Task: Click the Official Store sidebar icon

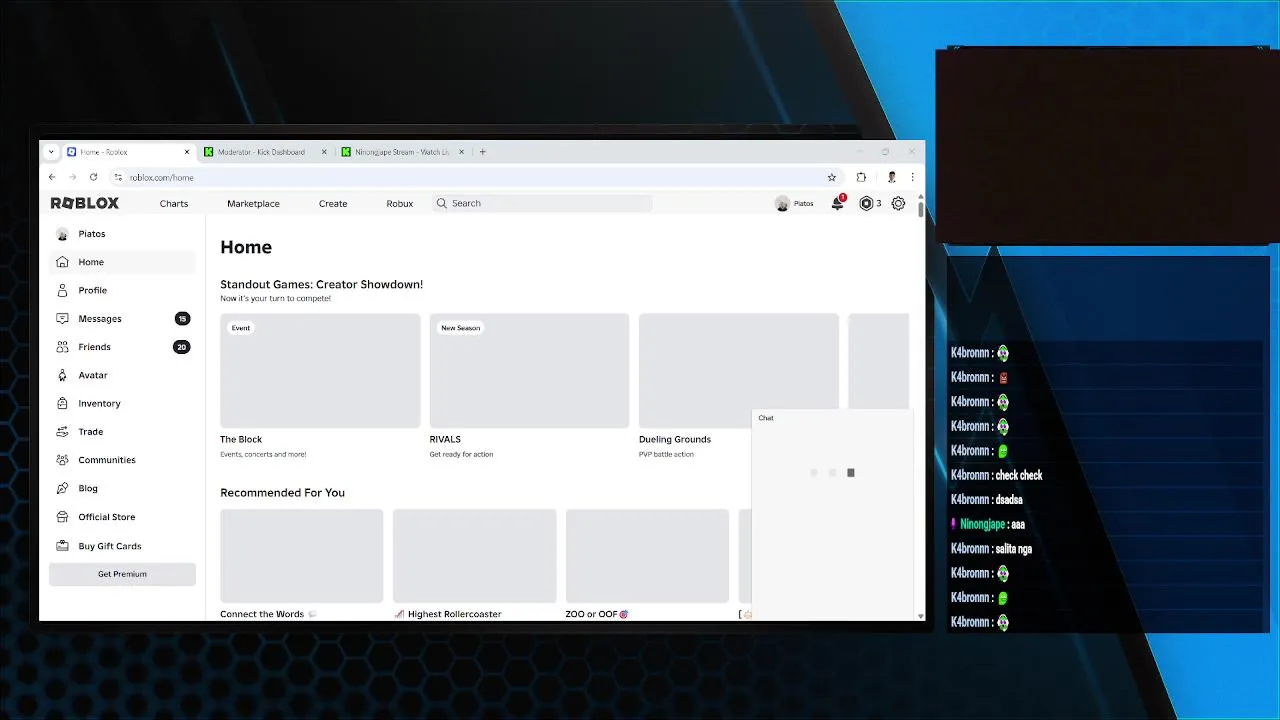Action: pos(62,517)
